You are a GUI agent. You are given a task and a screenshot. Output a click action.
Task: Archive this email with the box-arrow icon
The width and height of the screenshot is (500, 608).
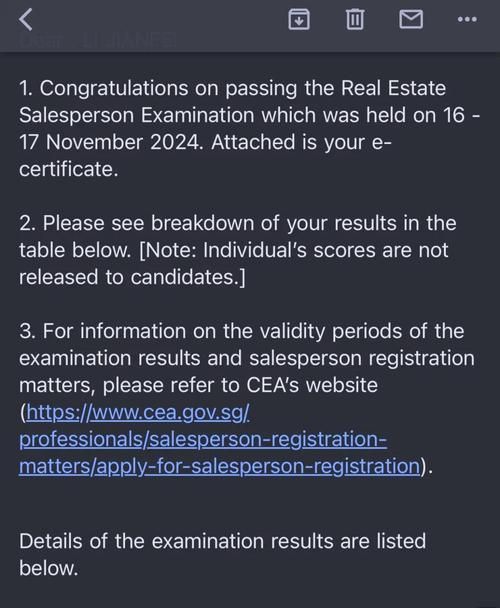coord(299,19)
